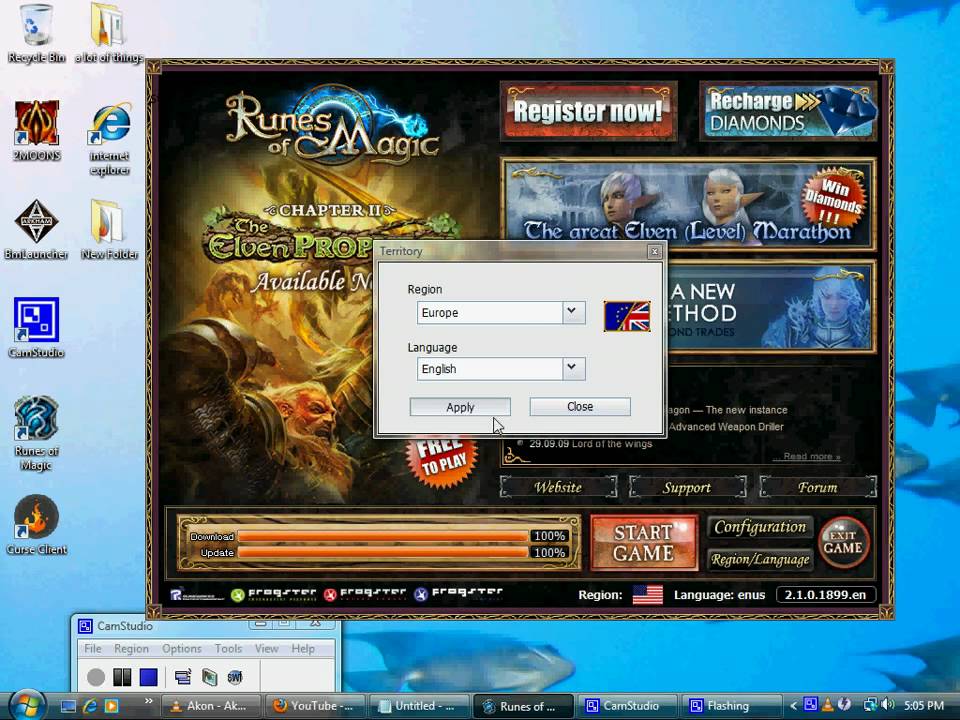Switch to CamStudio taskbar button
The height and width of the screenshot is (720, 960).
click(x=628, y=706)
